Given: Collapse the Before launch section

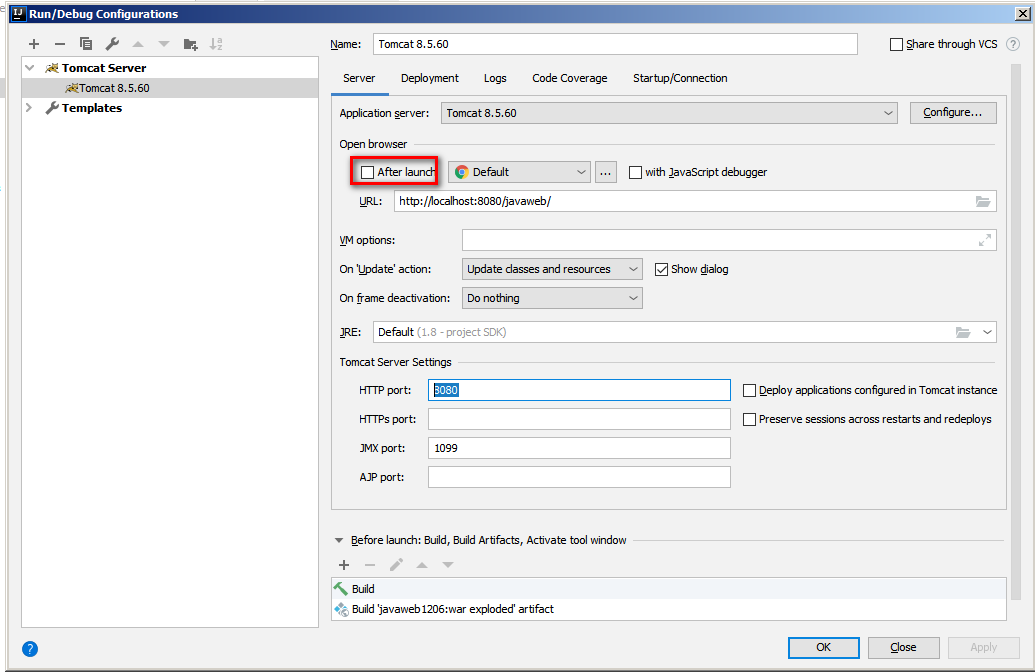Looking at the screenshot, I should coord(339,541).
